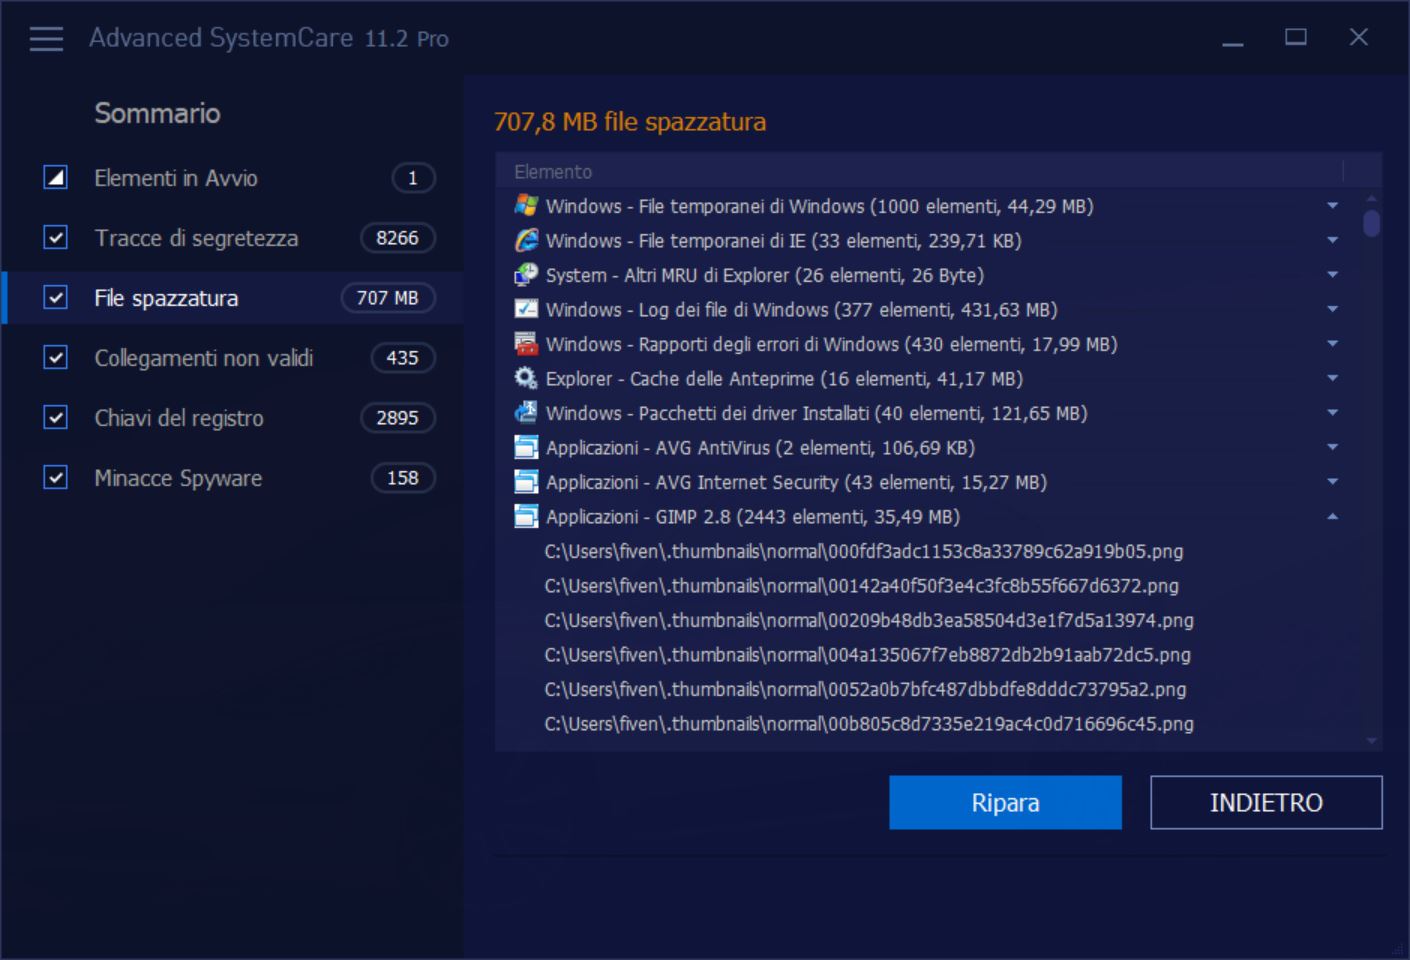
Task: Expand the AVG Internet Security entry arrow
Action: point(1332,482)
